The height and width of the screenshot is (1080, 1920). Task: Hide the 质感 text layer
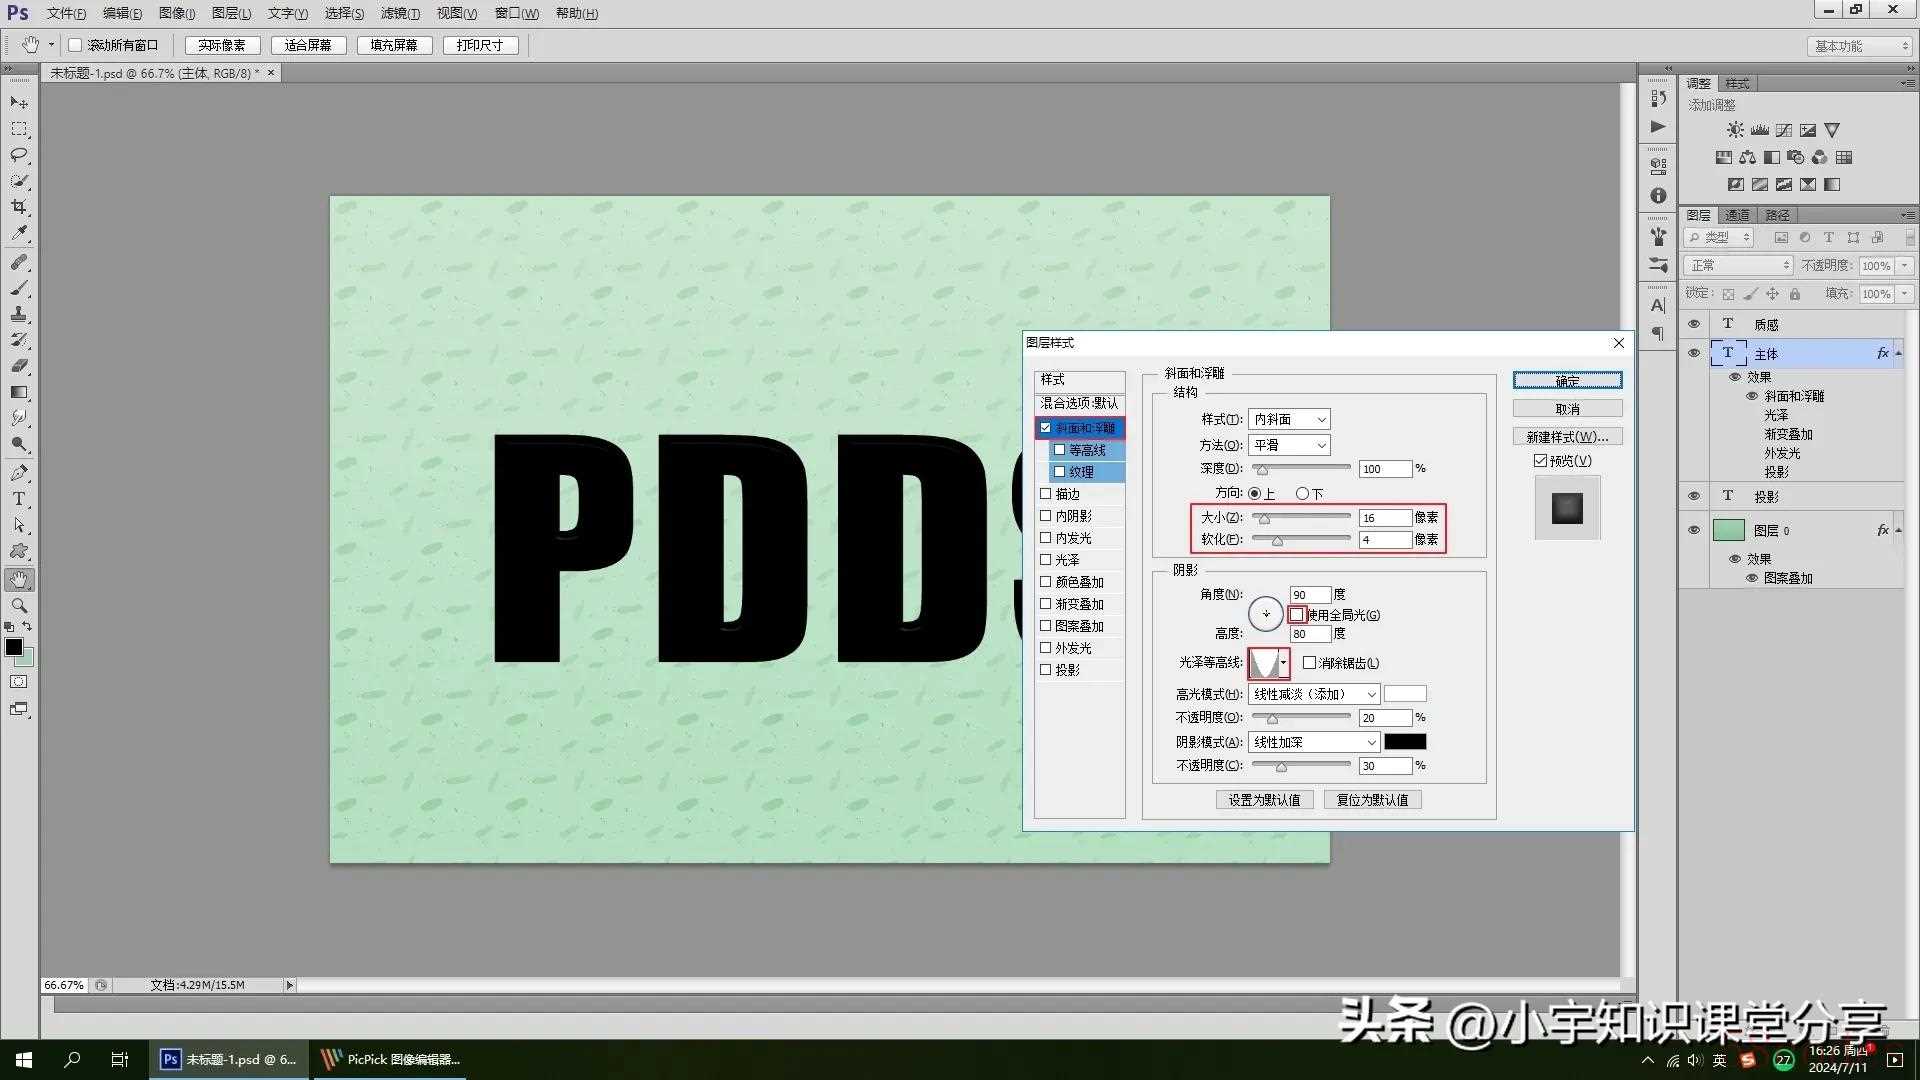tap(1694, 324)
